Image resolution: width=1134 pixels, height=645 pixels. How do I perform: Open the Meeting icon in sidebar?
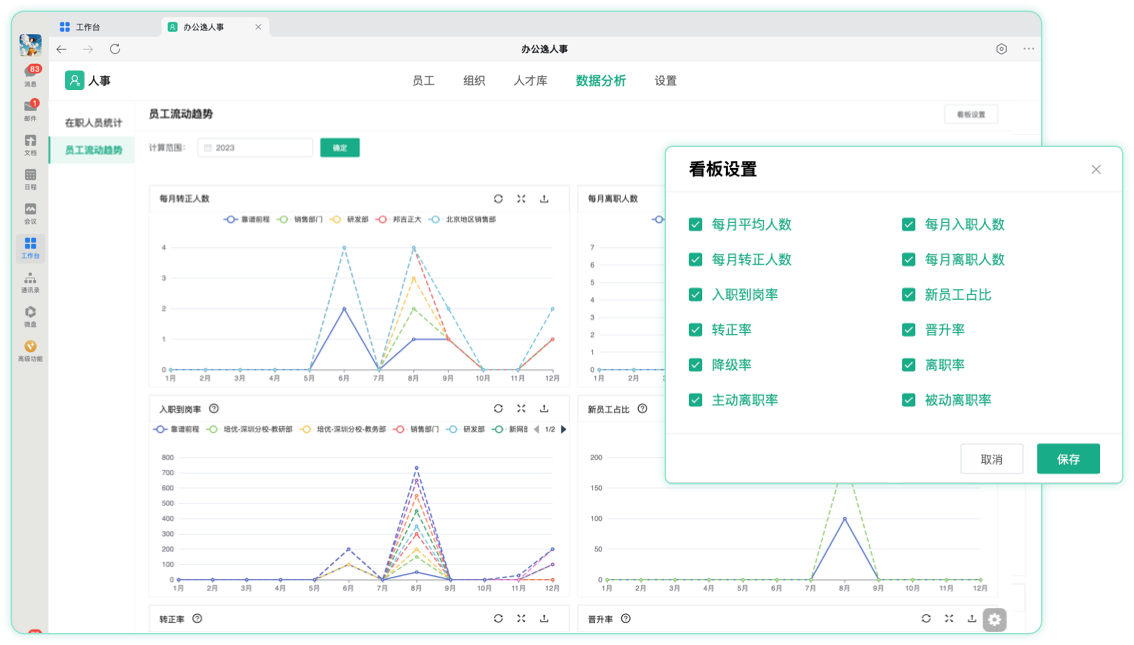click(30, 213)
